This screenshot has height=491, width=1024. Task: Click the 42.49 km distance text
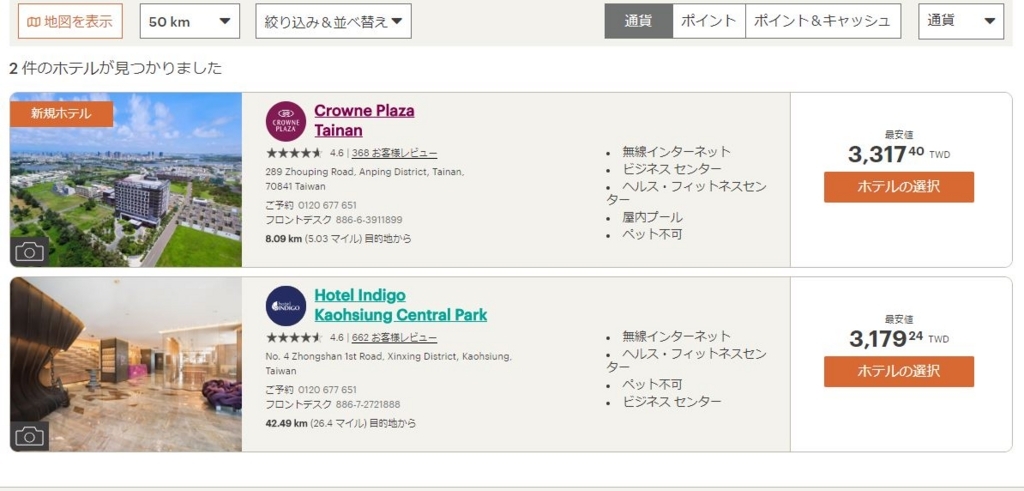tap(340, 423)
